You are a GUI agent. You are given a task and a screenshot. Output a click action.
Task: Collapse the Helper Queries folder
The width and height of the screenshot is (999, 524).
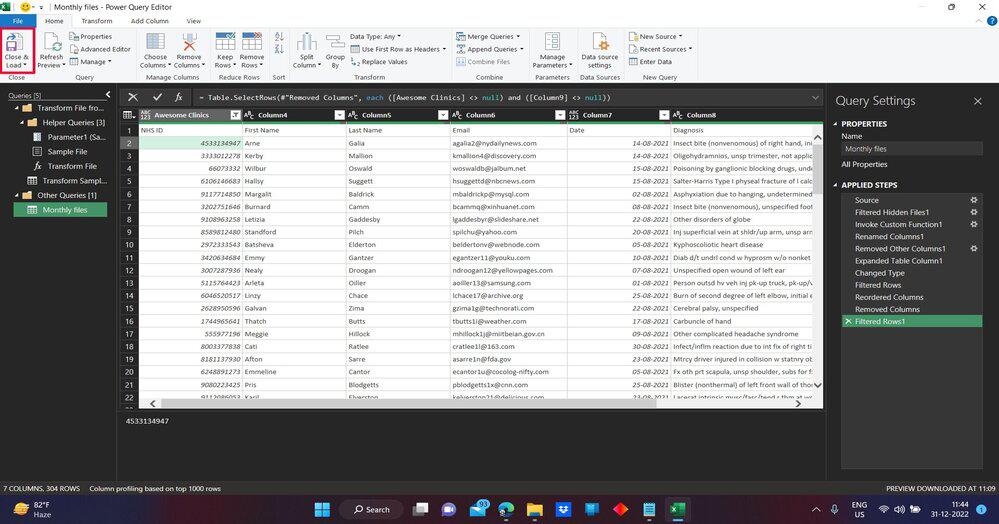(x=22, y=122)
